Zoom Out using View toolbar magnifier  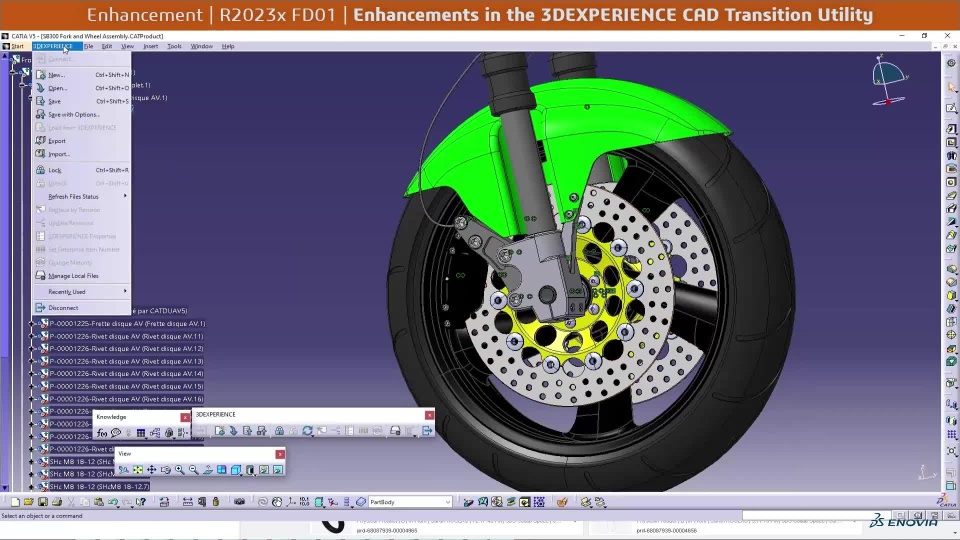click(x=193, y=470)
